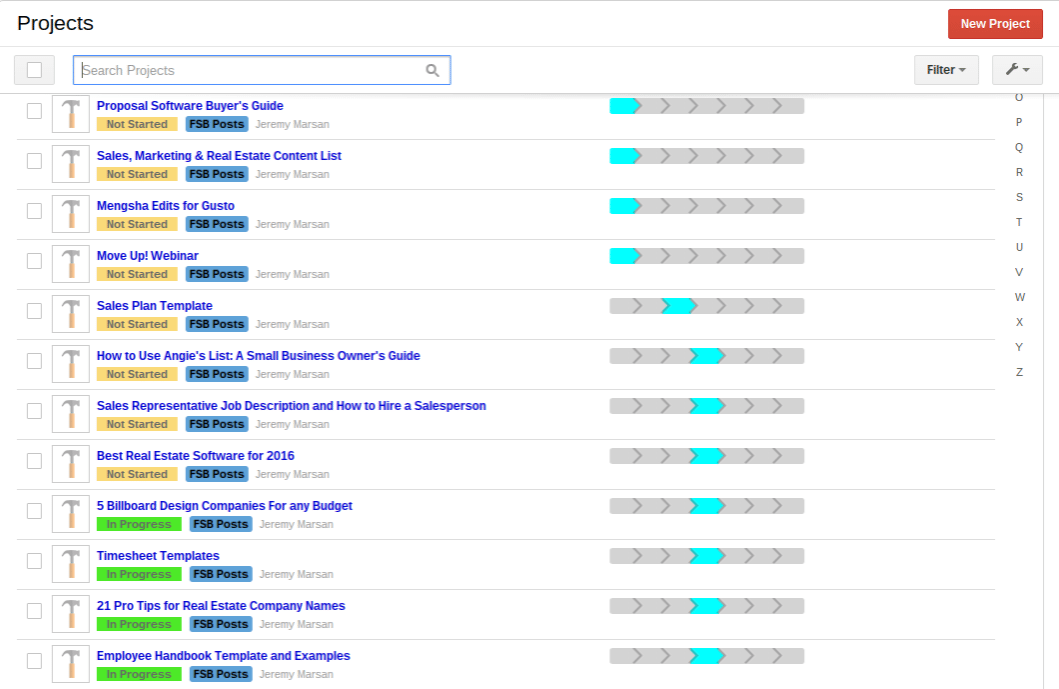Jump to letter T in alphabet index
The height and width of the screenshot is (689, 1059).
[x=1018, y=222]
